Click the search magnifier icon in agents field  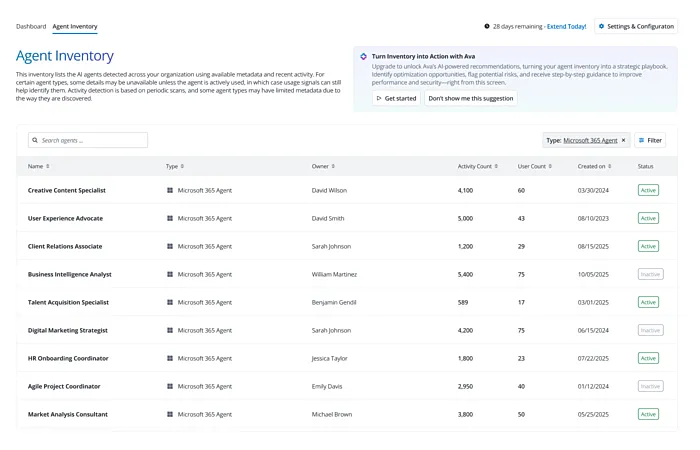coord(36,141)
